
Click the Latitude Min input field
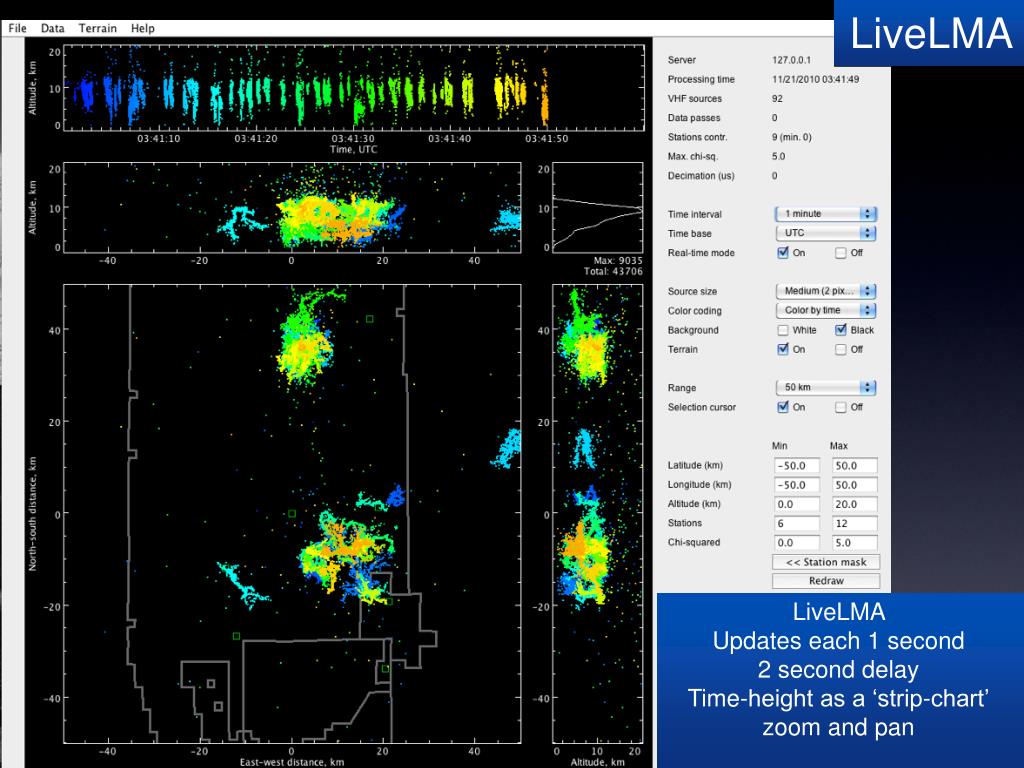796,466
